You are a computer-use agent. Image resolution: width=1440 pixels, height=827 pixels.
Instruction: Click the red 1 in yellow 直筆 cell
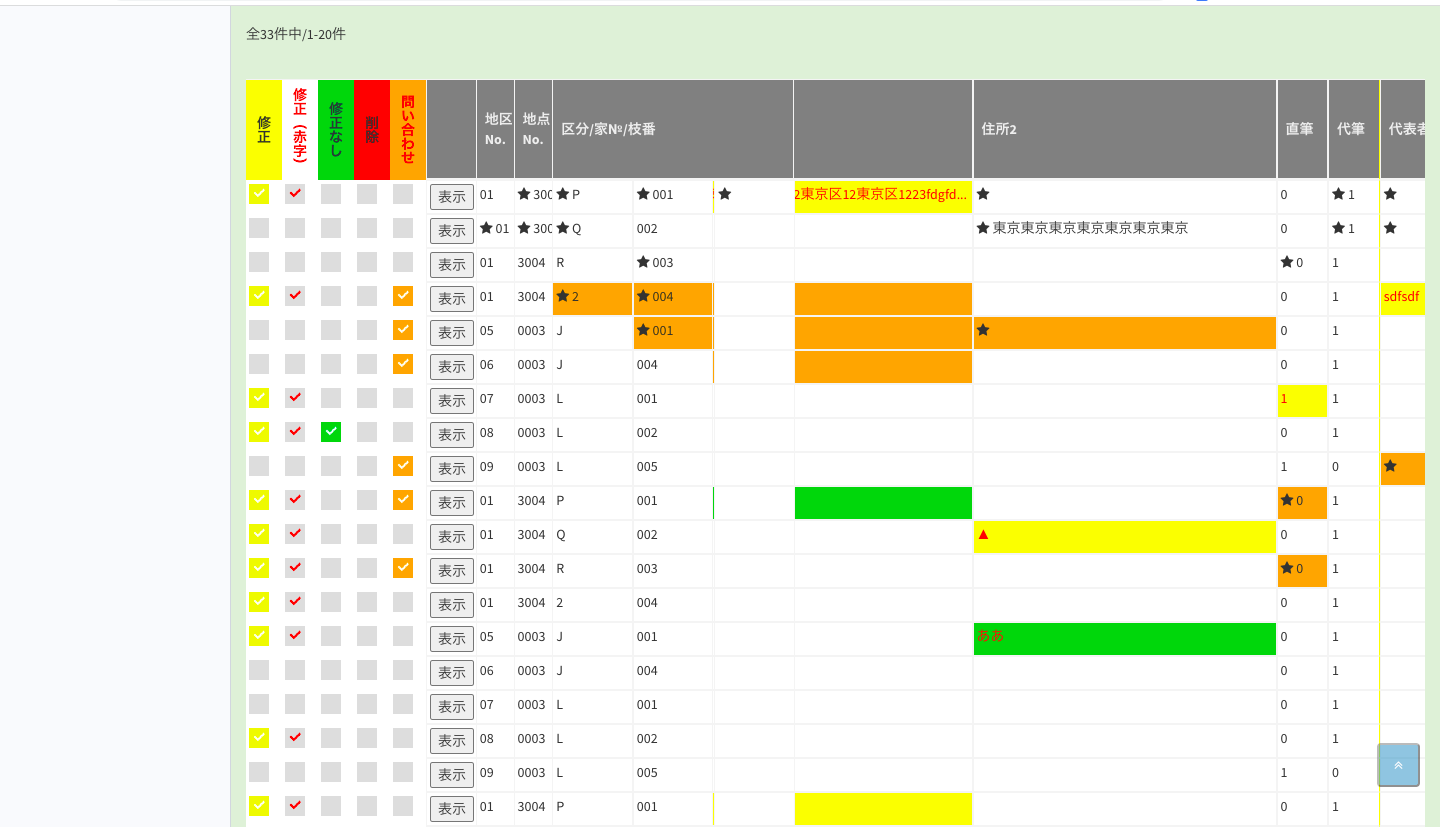tap(1285, 399)
